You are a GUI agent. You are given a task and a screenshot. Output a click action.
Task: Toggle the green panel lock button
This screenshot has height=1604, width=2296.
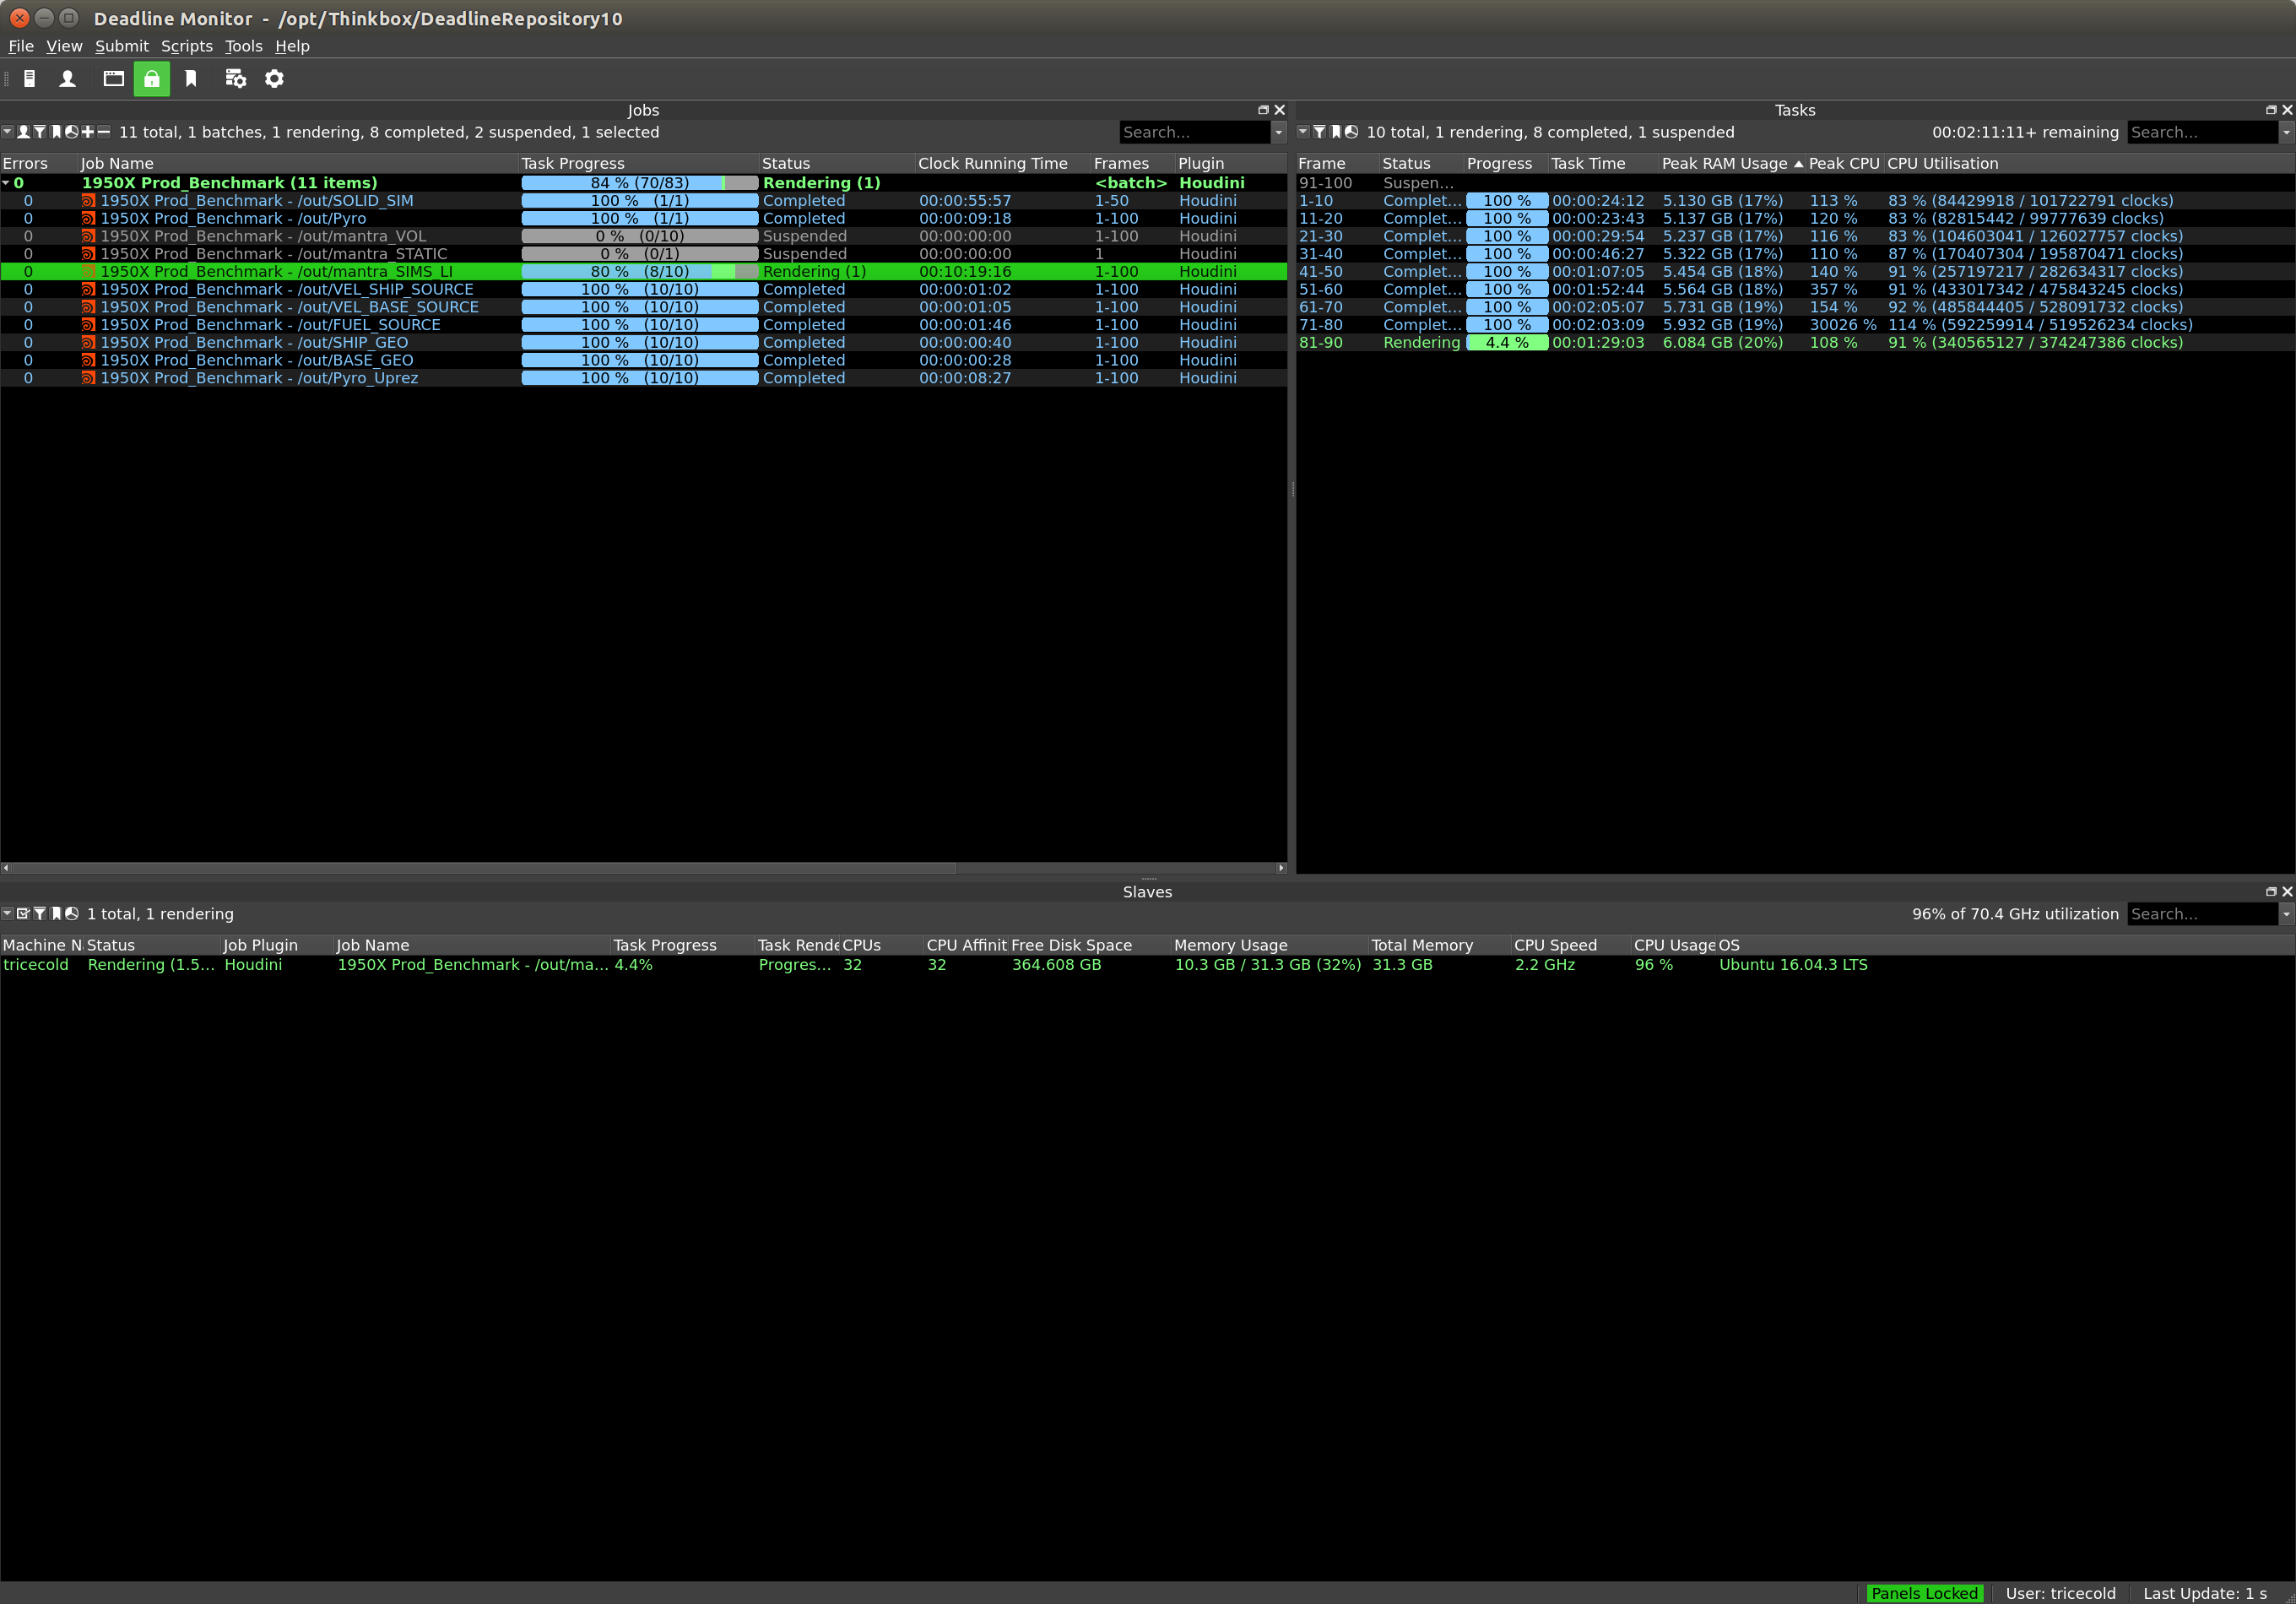point(152,79)
